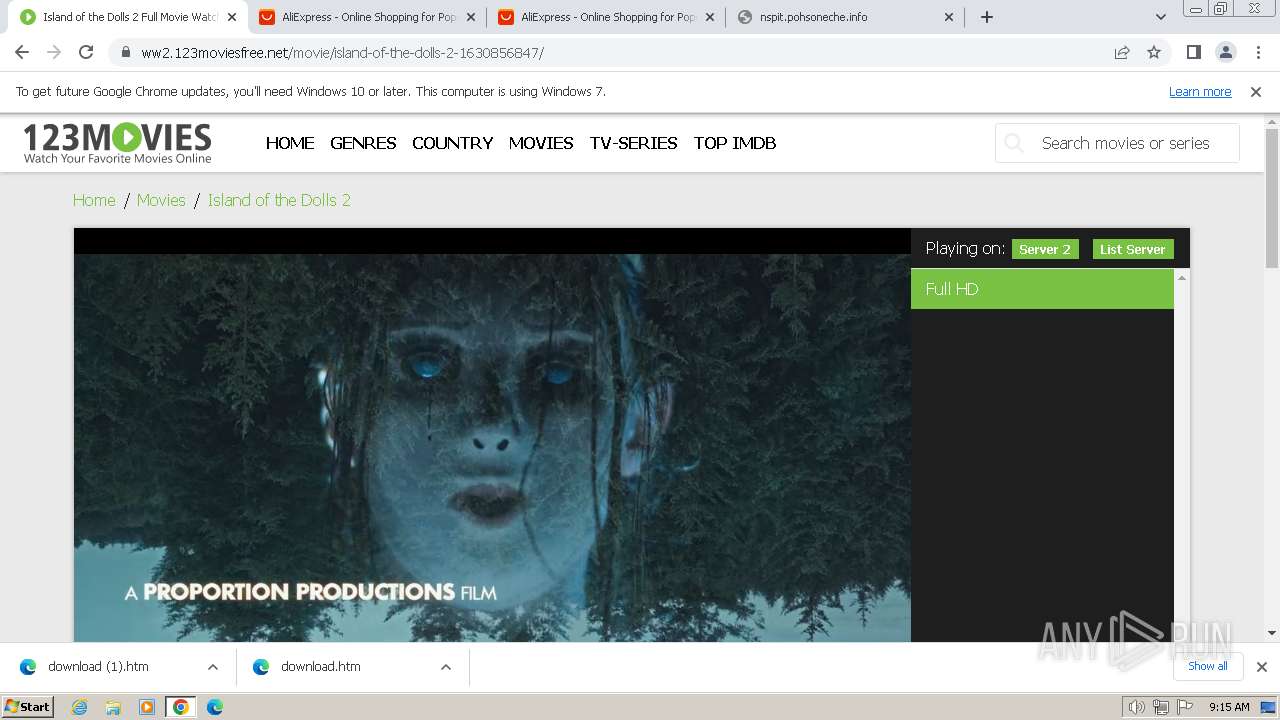Switch to Island of the Dolls 2 tab
The height and width of the screenshot is (720, 1280).
(x=130, y=17)
